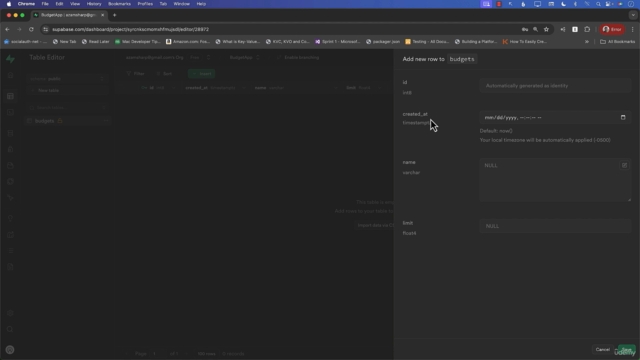Click the name varchar text area

click(555, 180)
